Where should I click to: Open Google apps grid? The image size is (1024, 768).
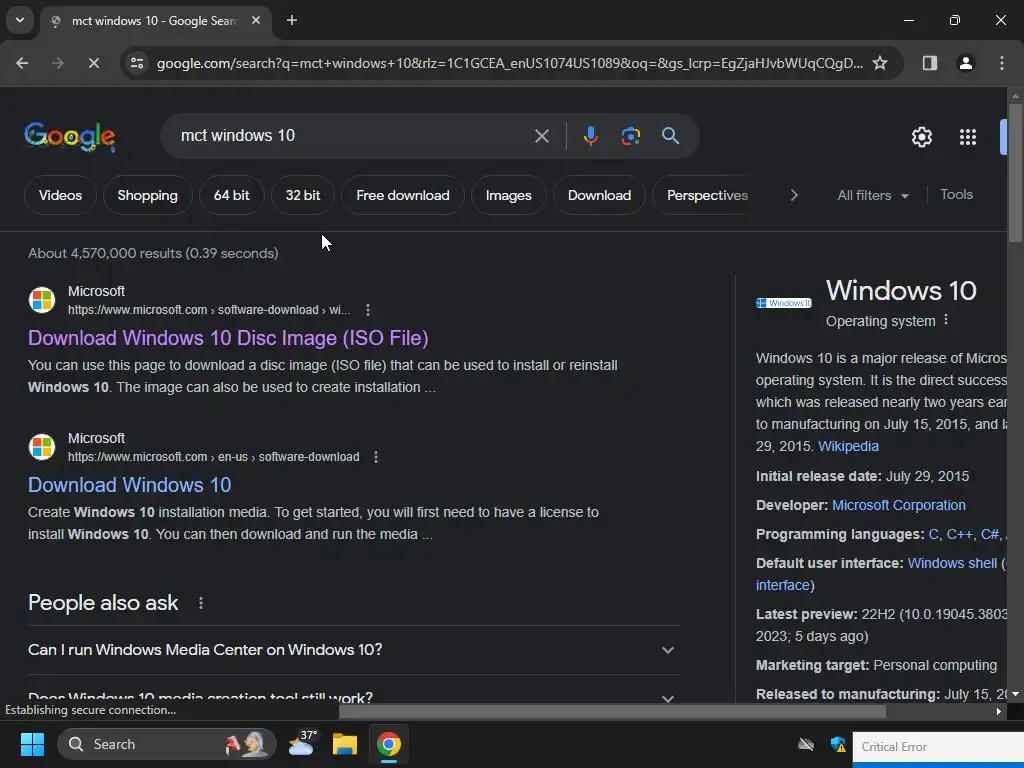(968, 137)
